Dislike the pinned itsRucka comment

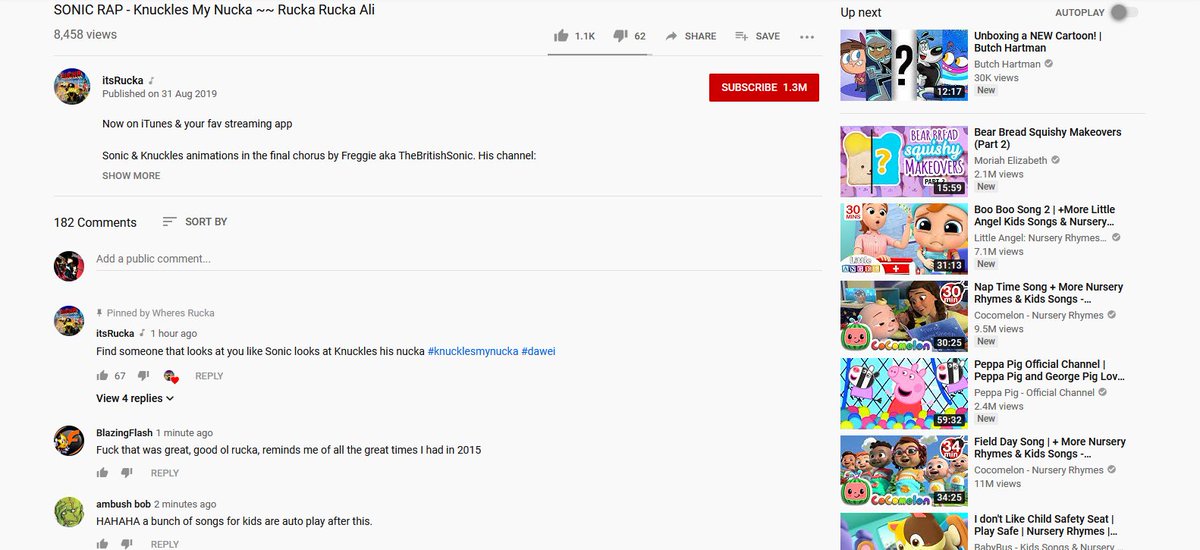click(x=143, y=376)
